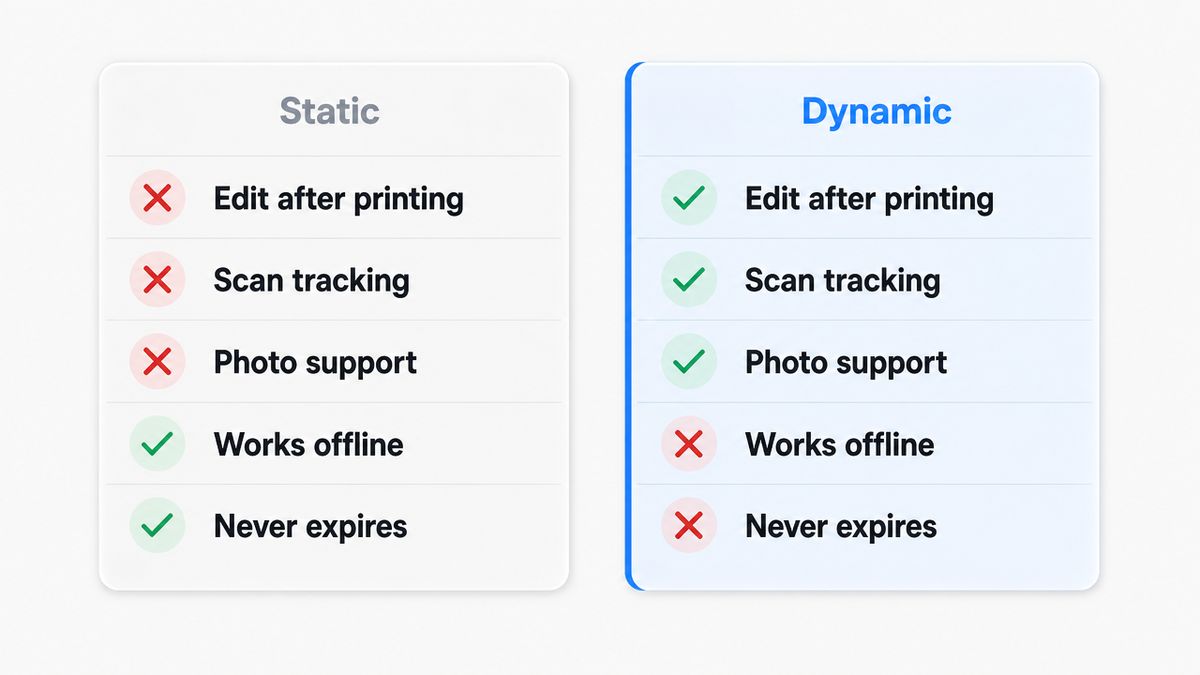This screenshot has width=1200, height=675.
Task: Click Never expires label in Dynamic card
Action: click(x=841, y=527)
